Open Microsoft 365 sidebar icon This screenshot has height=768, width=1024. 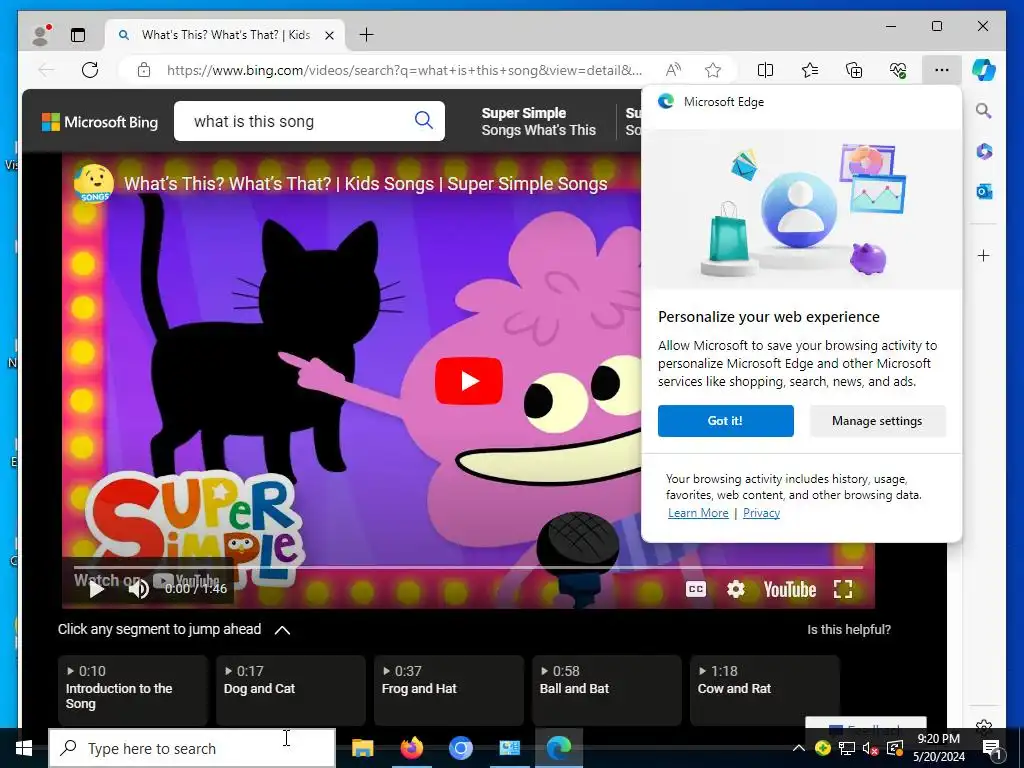984,152
